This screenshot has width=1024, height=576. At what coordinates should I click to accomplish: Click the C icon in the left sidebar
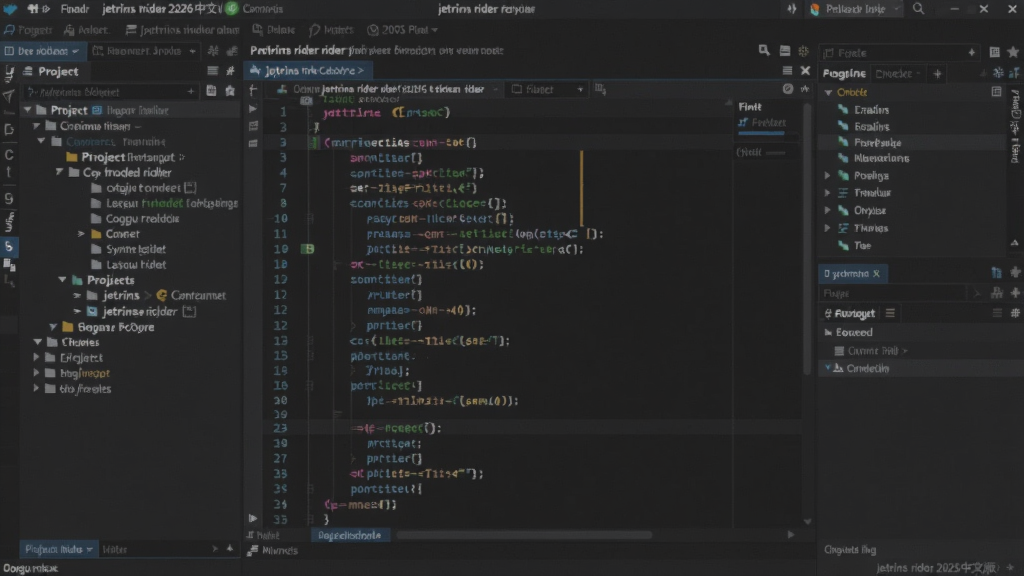click(x=8, y=155)
